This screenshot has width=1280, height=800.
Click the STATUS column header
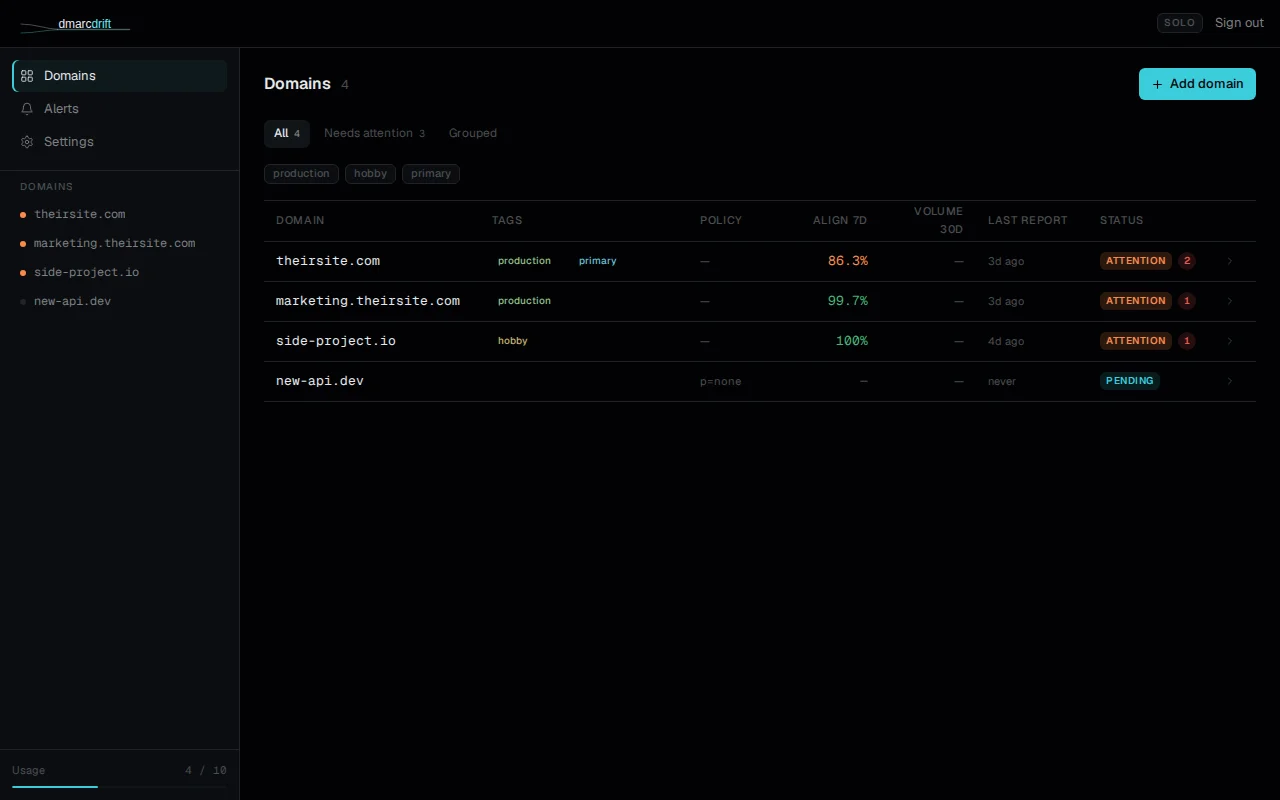1122,220
